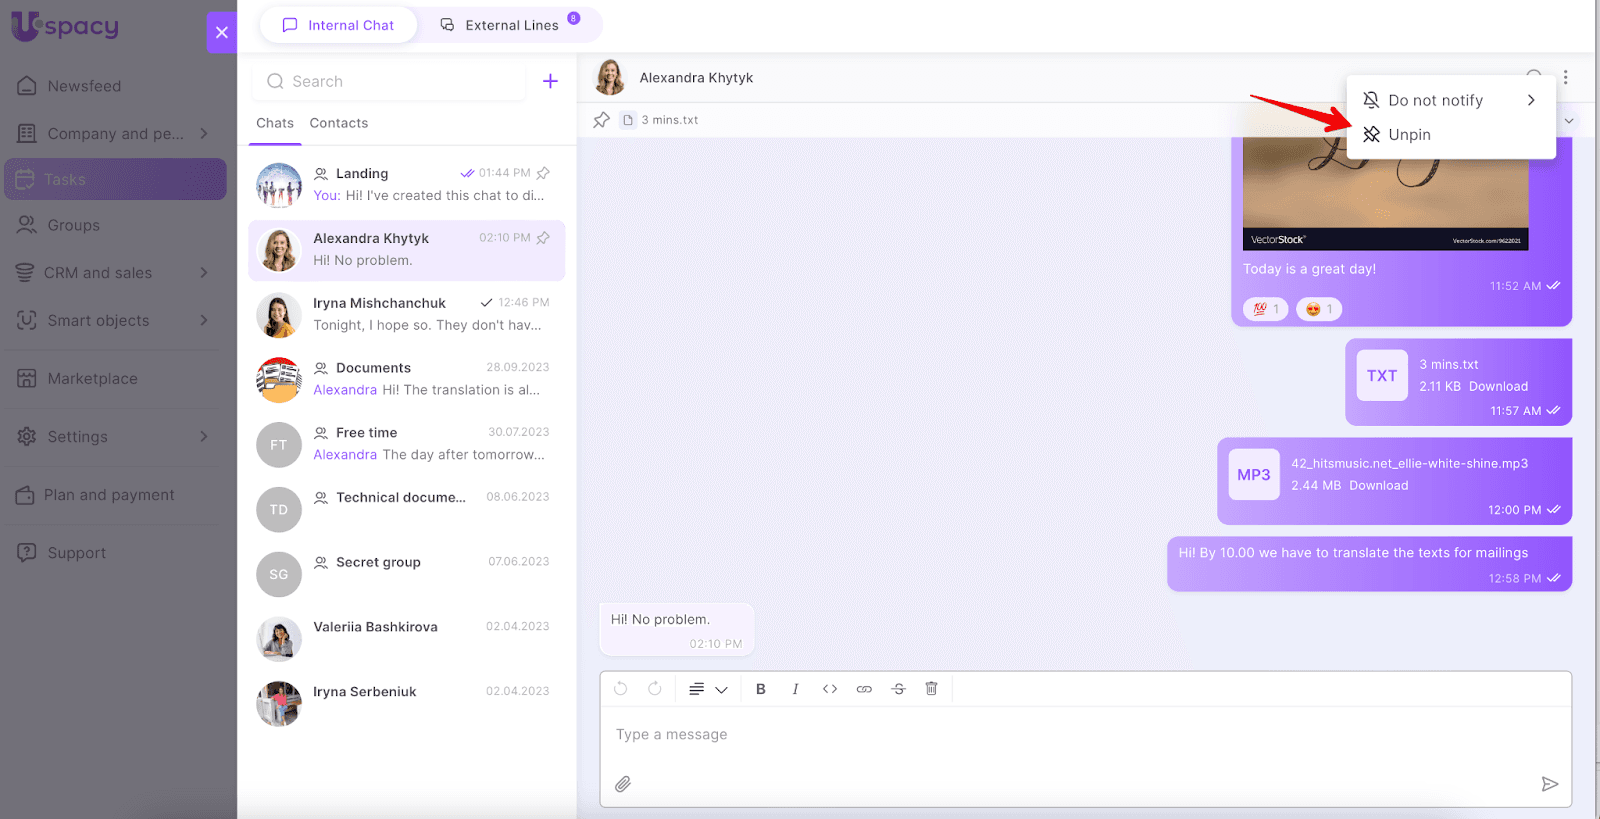The height and width of the screenshot is (819, 1600).
Task: Toggle strikethrough formatting in editor
Action: [x=898, y=689]
